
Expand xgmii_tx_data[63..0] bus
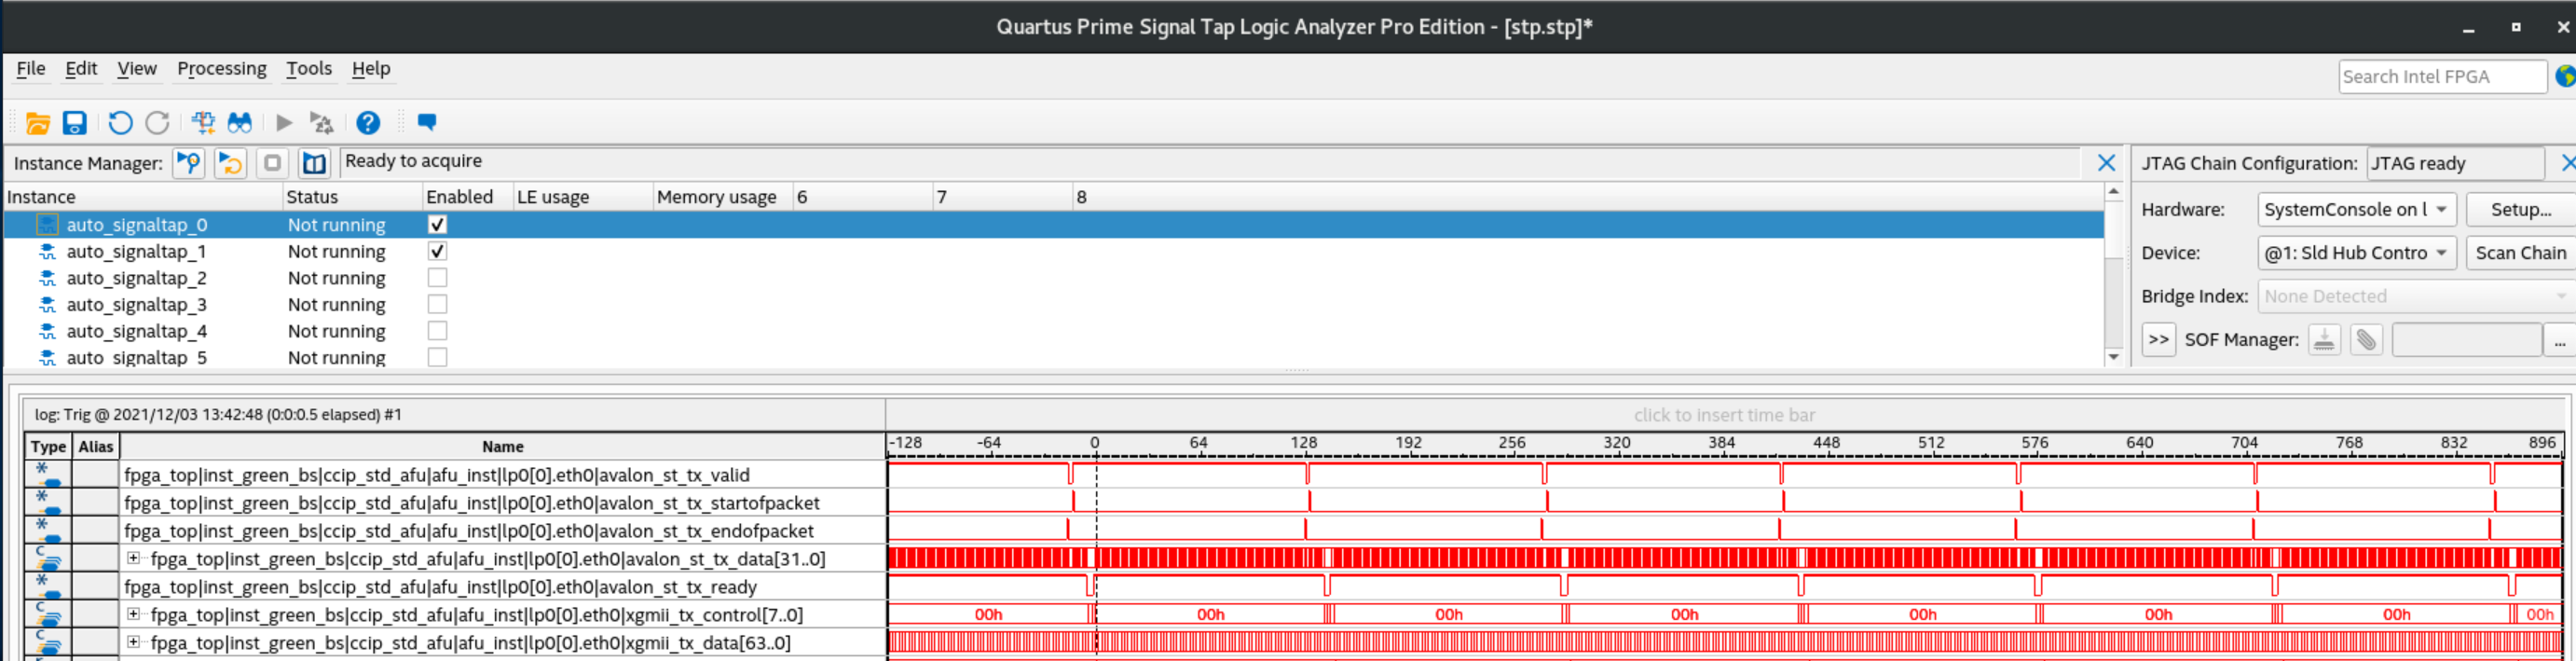pyautogui.click(x=133, y=642)
